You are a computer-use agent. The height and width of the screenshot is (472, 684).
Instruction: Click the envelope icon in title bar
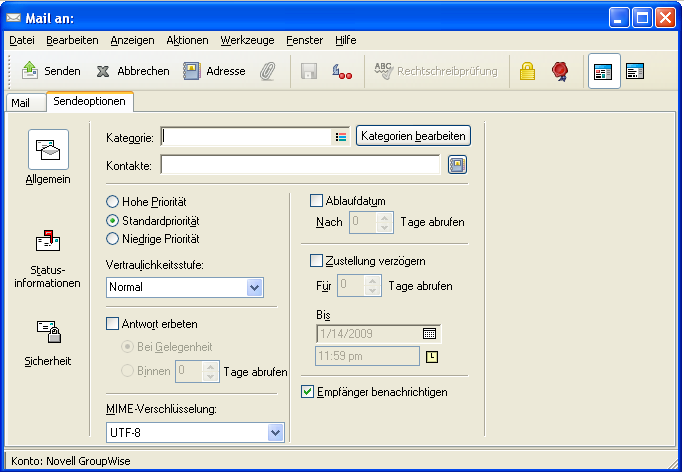pyautogui.click(x=14, y=18)
